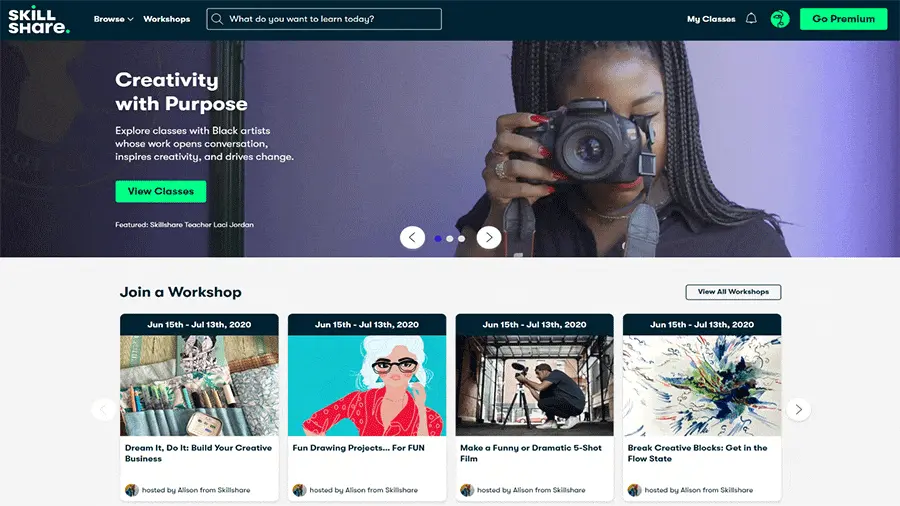Open the Fun Drawing Projects workshop thumbnail
Image resolution: width=900 pixels, height=506 pixels.
pos(366,385)
